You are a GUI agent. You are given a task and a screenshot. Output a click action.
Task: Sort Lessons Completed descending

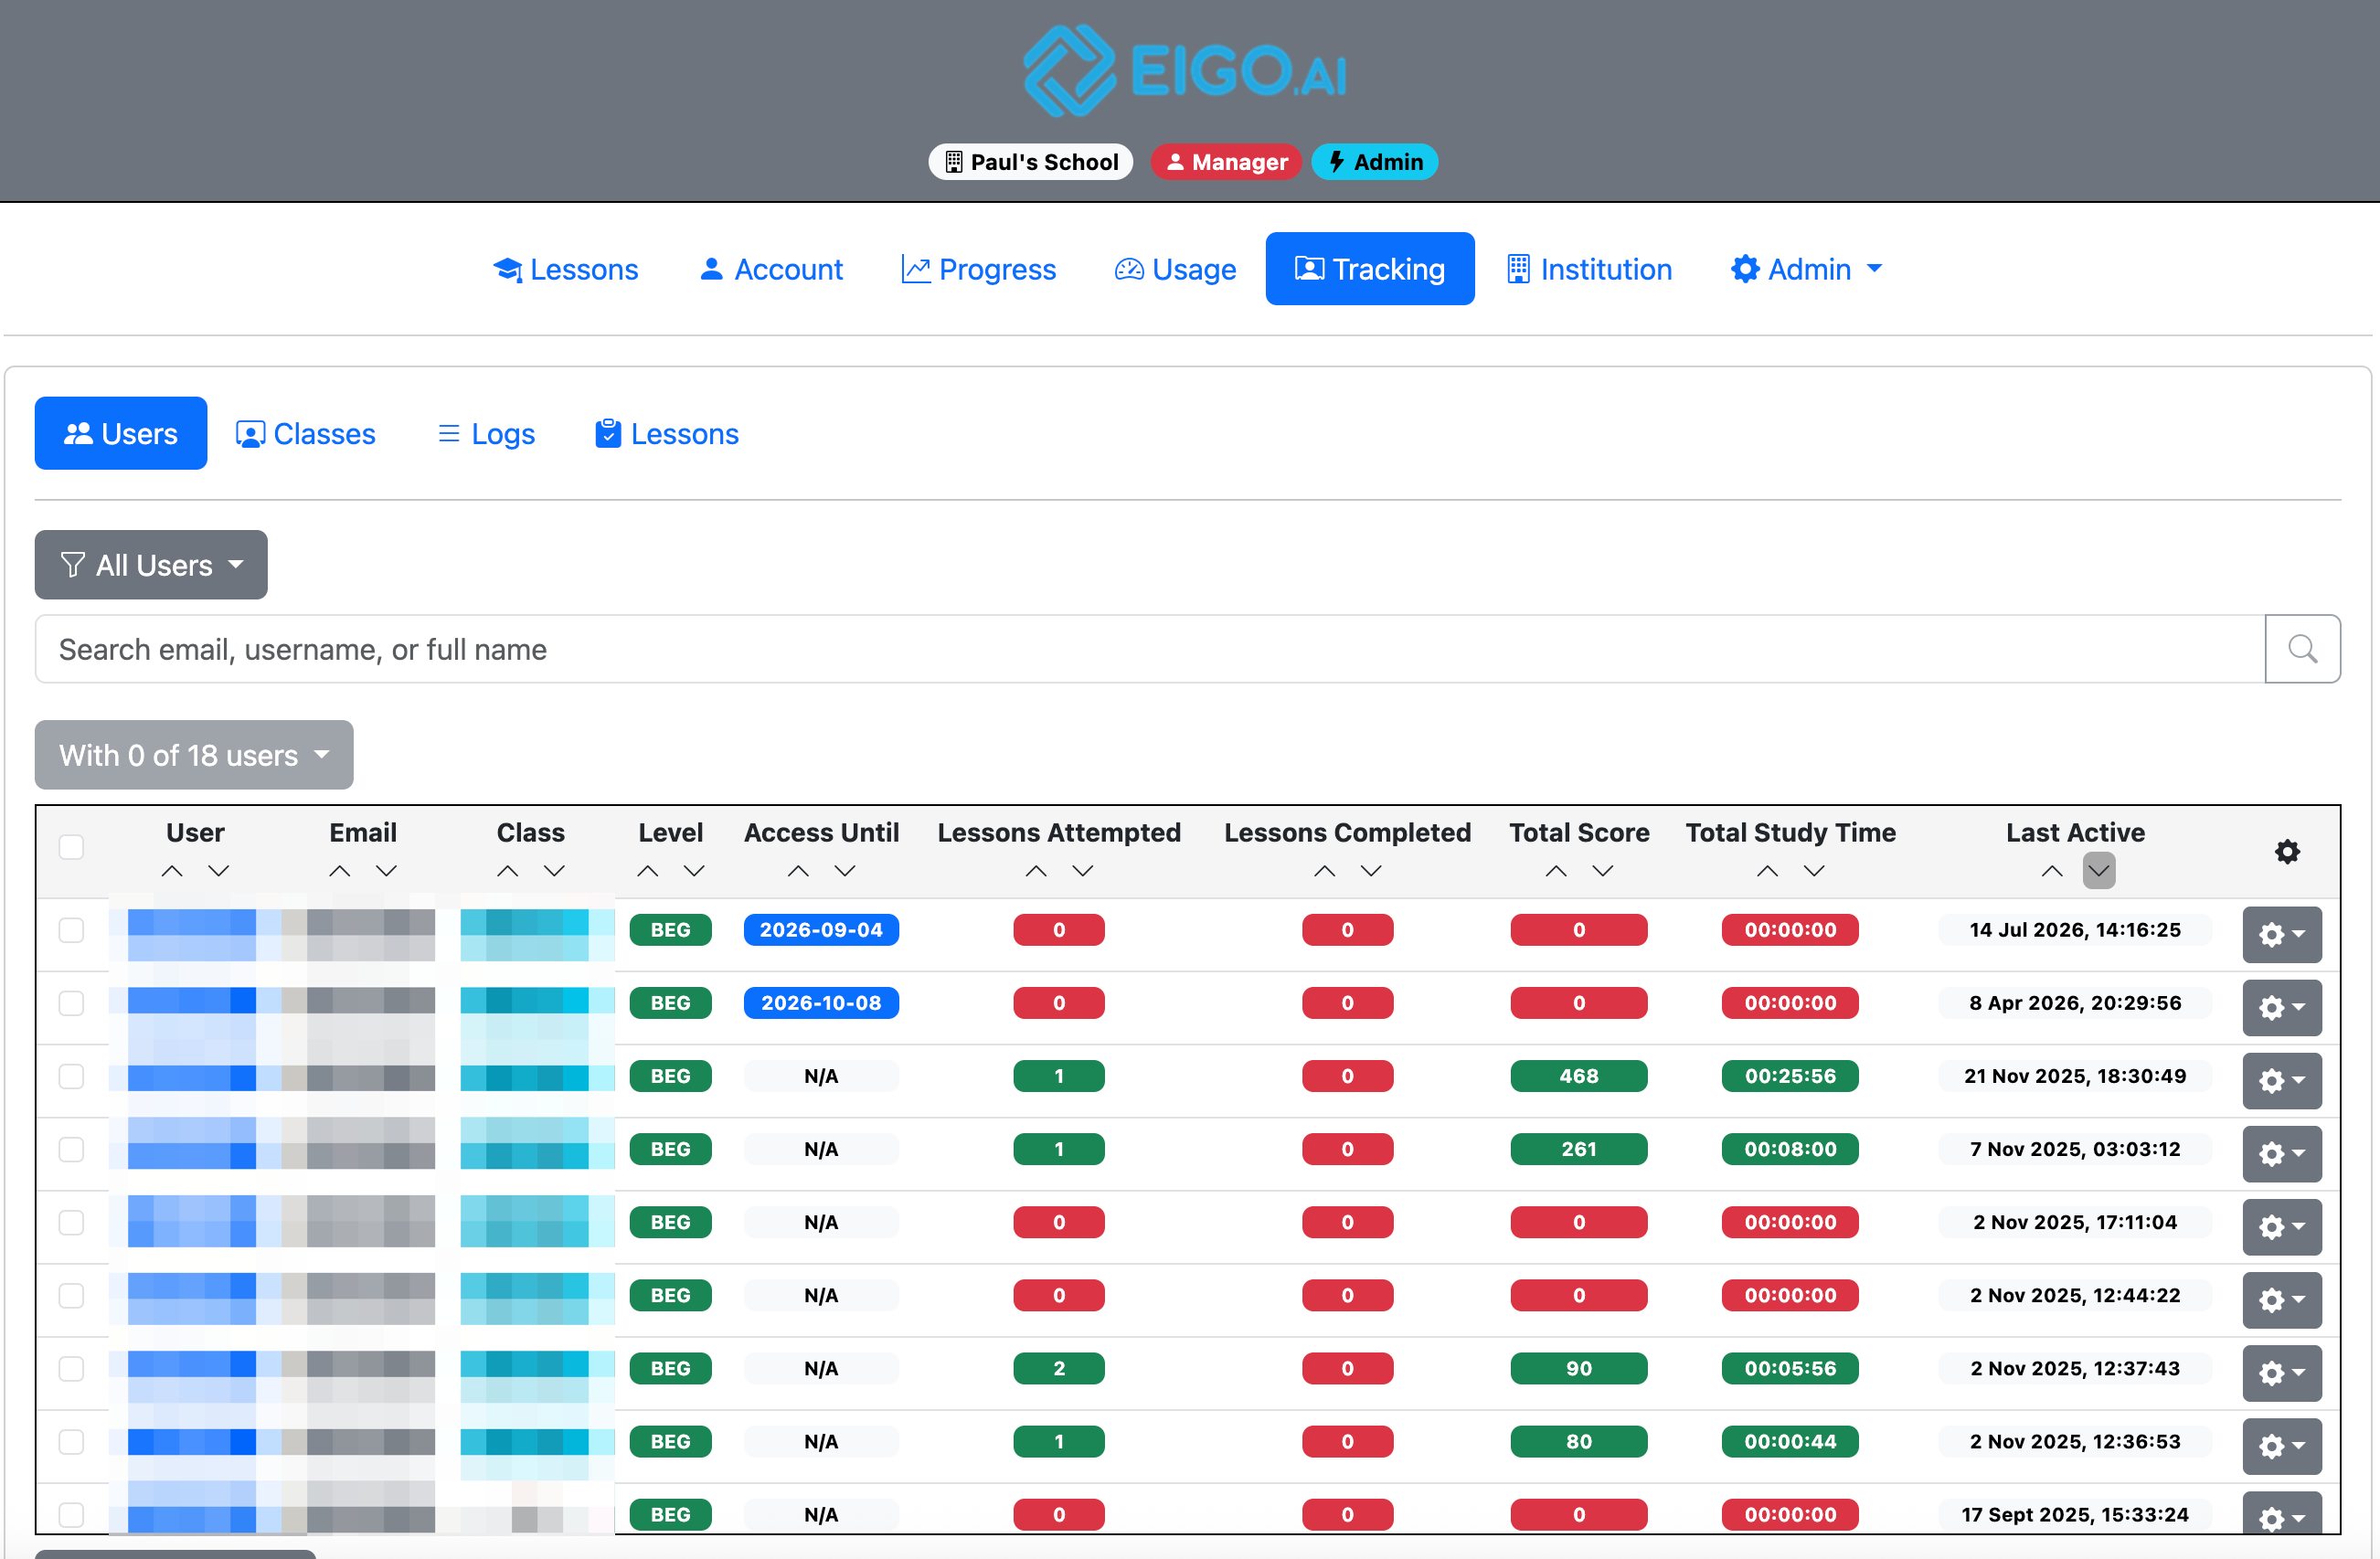(1371, 871)
